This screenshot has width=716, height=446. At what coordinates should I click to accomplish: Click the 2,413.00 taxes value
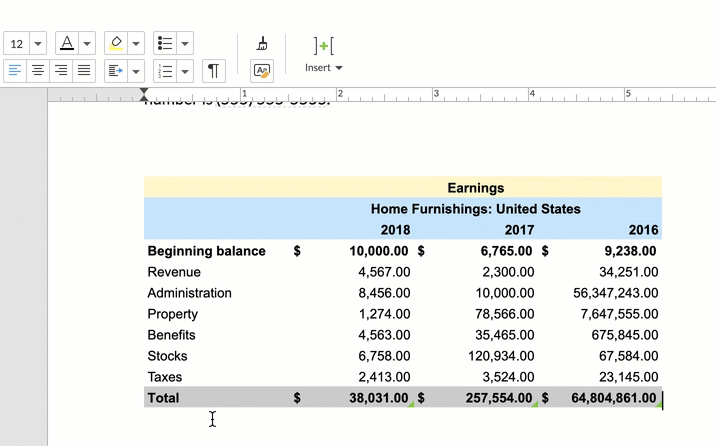pos(384,377)
